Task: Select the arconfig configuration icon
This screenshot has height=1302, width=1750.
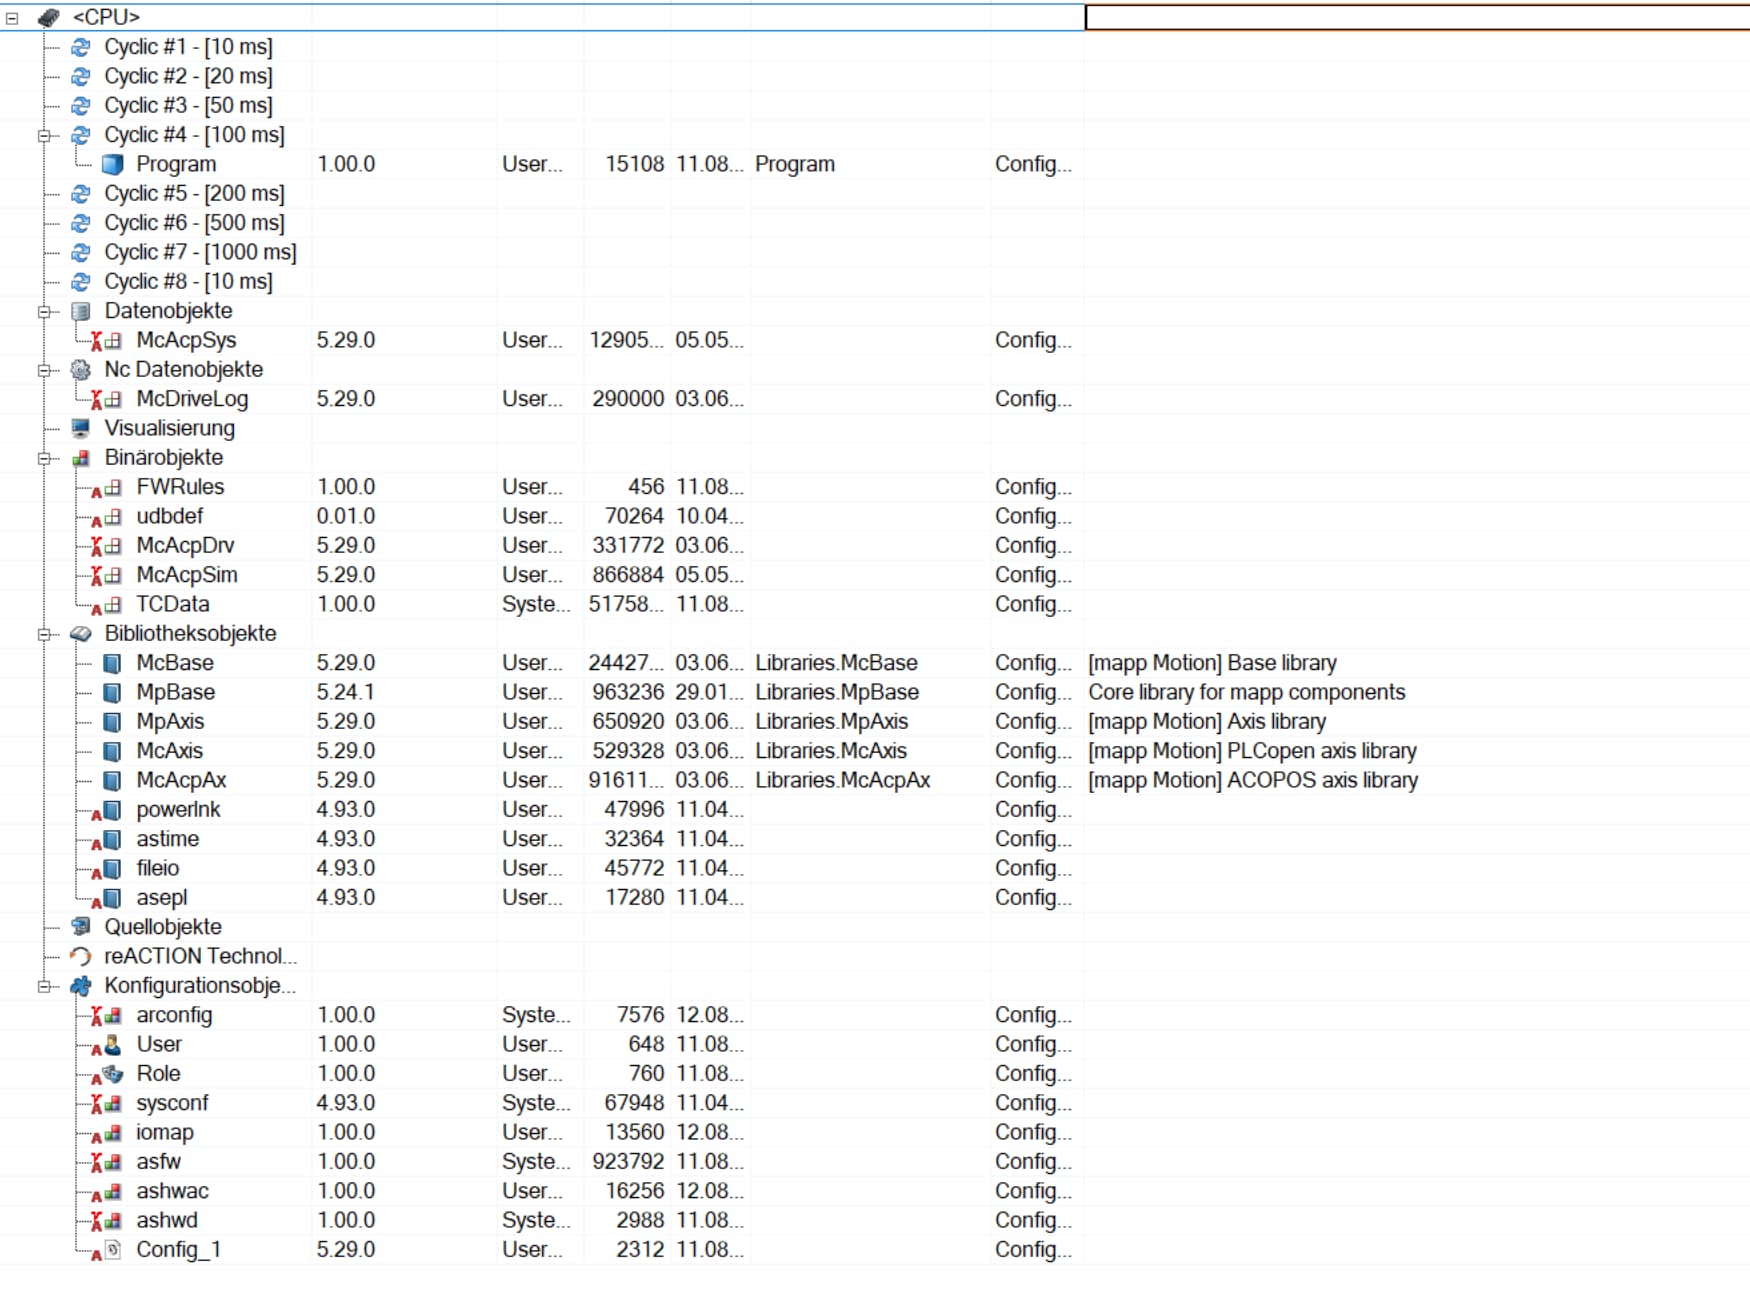Action: (106, 1015)
